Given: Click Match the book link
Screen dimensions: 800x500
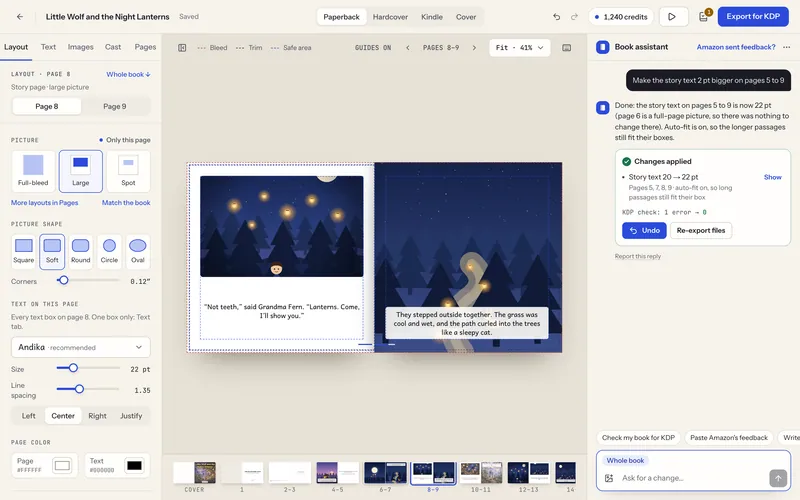Looking at the screenshot, I should click(126, 203).
